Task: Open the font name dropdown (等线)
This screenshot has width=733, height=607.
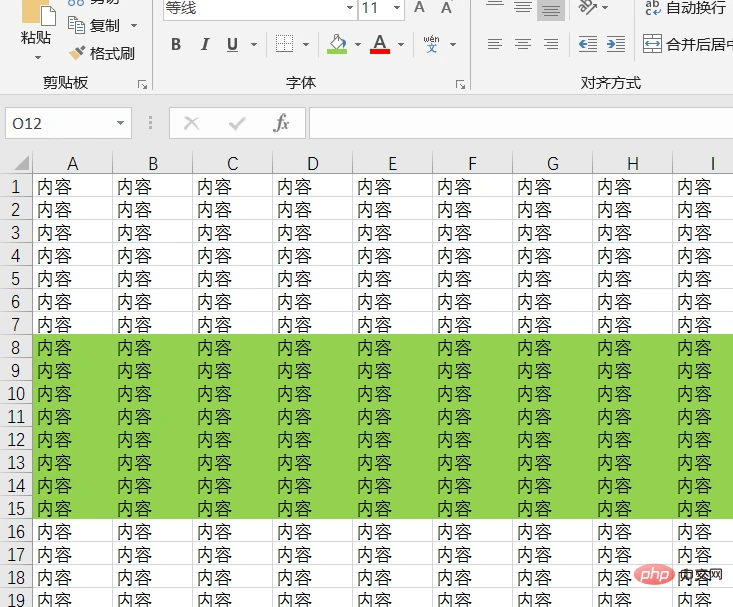Action: (349, 8)
